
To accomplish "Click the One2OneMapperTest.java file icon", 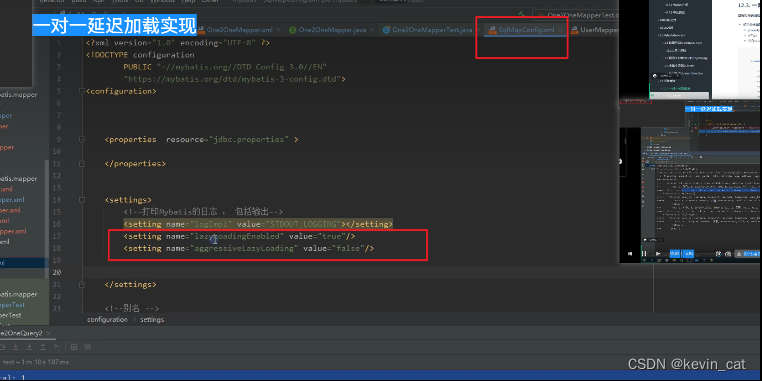I will point(386,30).
